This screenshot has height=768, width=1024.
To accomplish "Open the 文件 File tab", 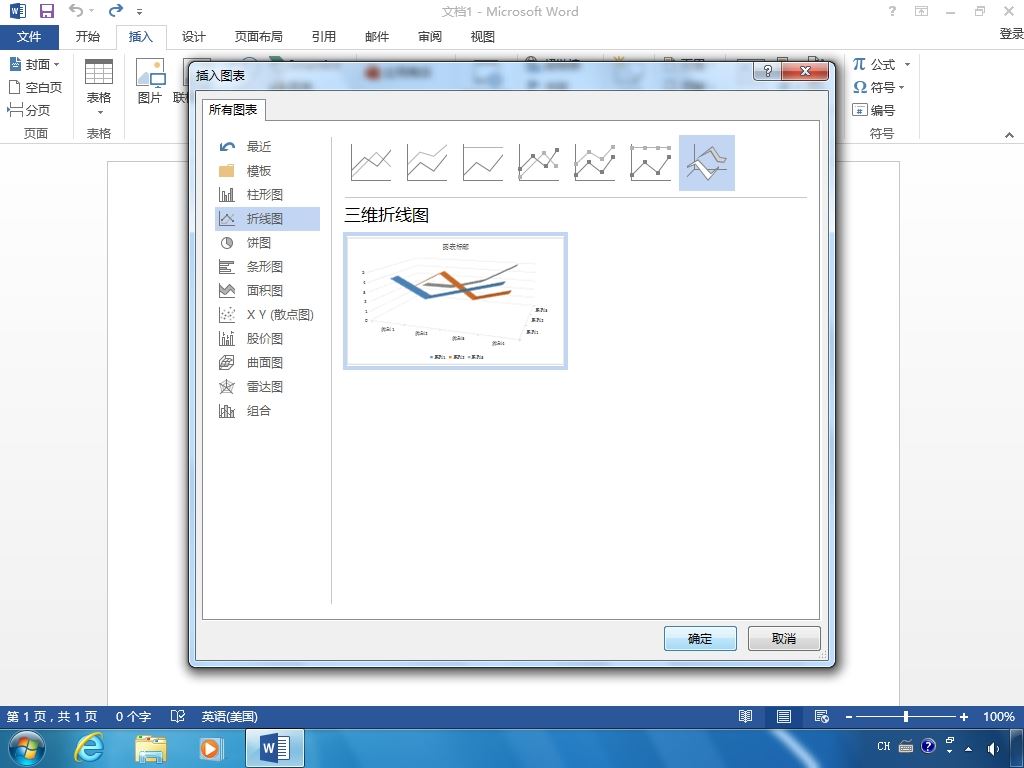I will coord(29,37).
